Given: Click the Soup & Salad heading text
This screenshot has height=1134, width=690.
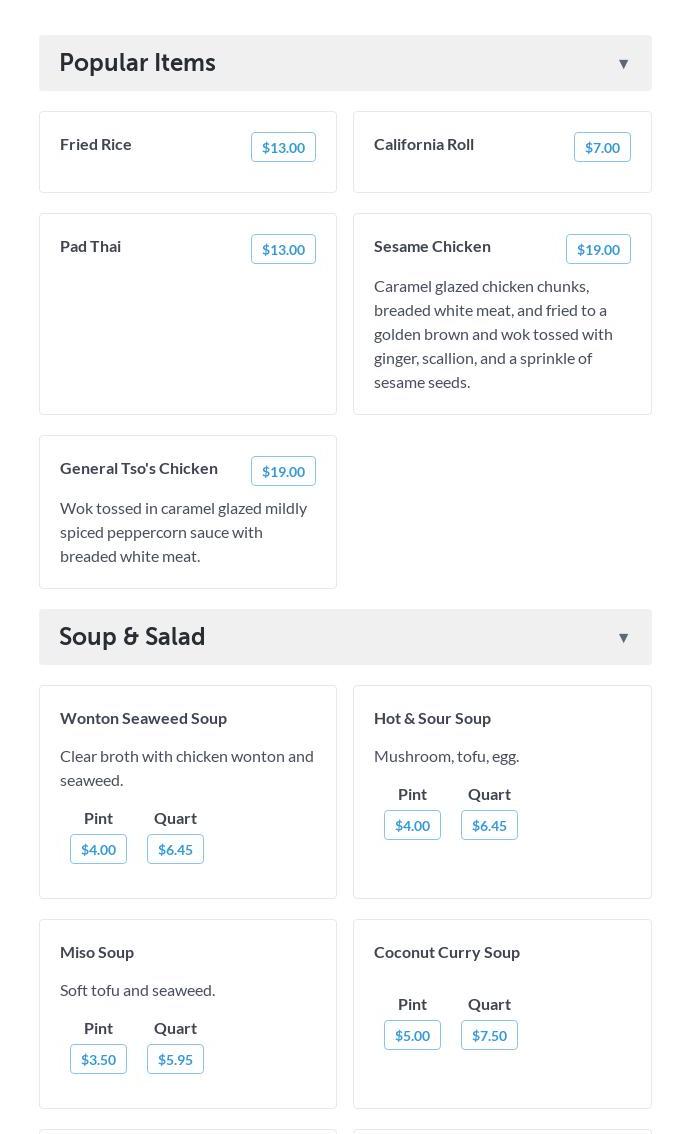Looking at the screenshot, I should point(132,637).
